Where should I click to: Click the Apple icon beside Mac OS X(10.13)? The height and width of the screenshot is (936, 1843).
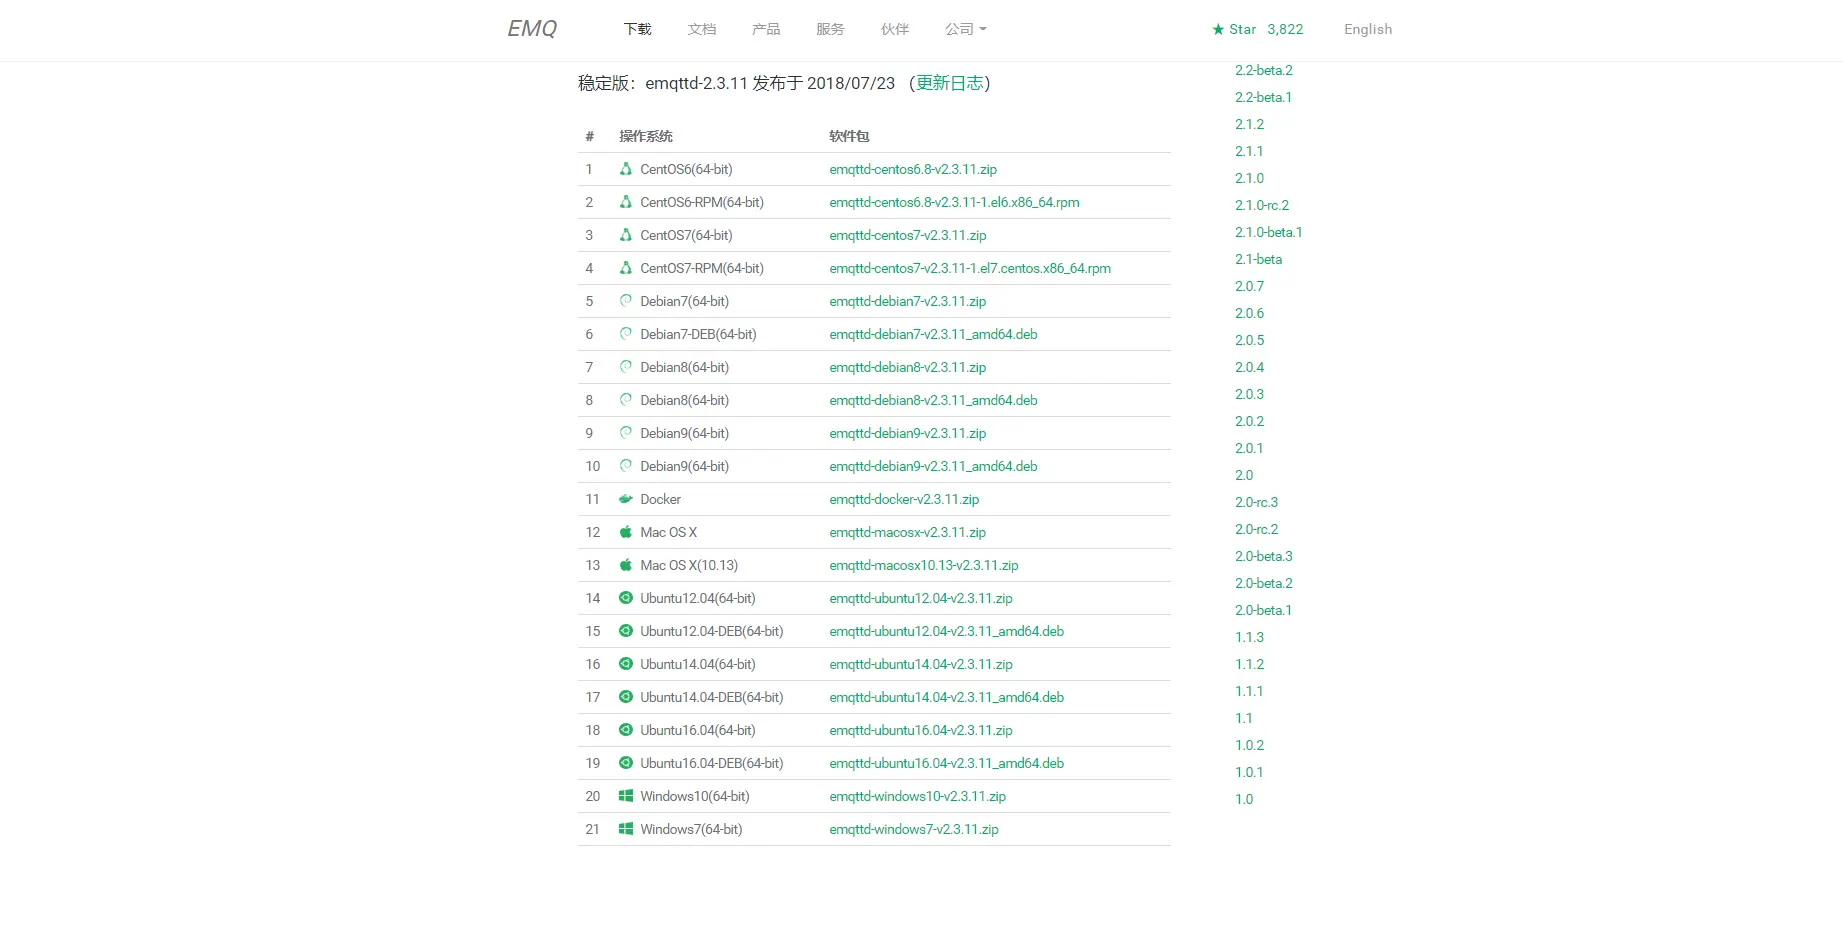[x=625, y=565]
